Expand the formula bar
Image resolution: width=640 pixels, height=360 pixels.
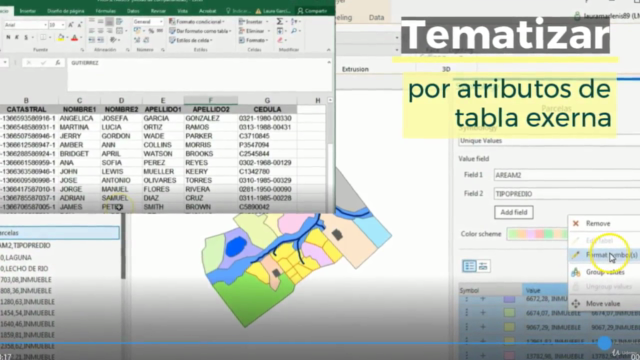click(329, 62)
